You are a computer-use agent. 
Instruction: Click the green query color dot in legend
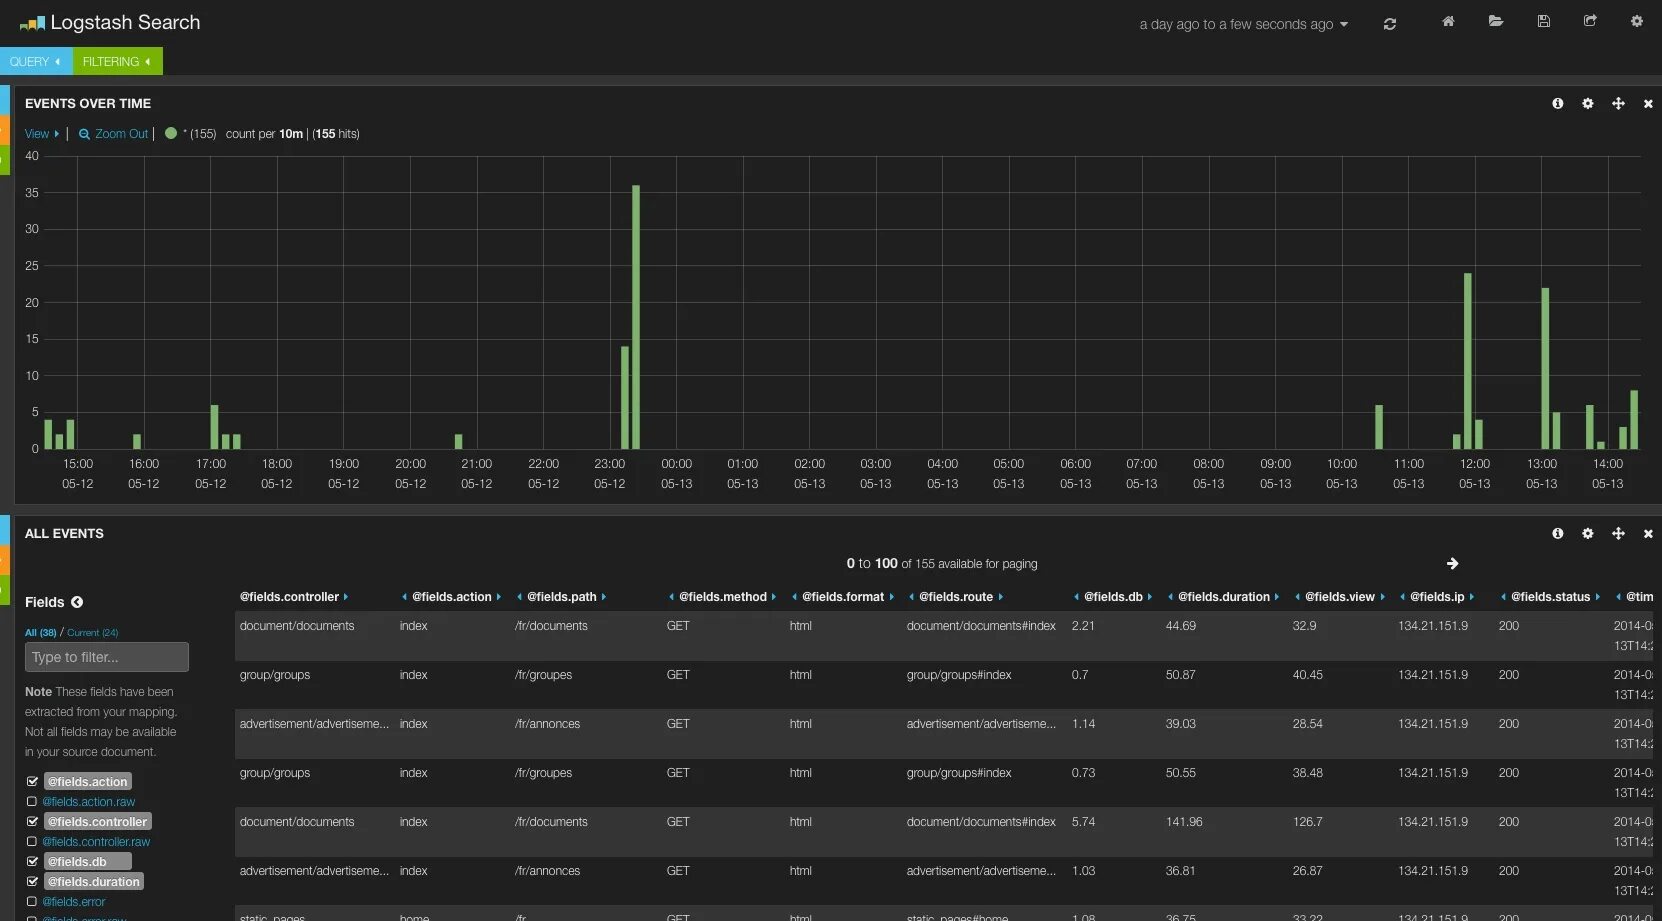tap(171, 133)
